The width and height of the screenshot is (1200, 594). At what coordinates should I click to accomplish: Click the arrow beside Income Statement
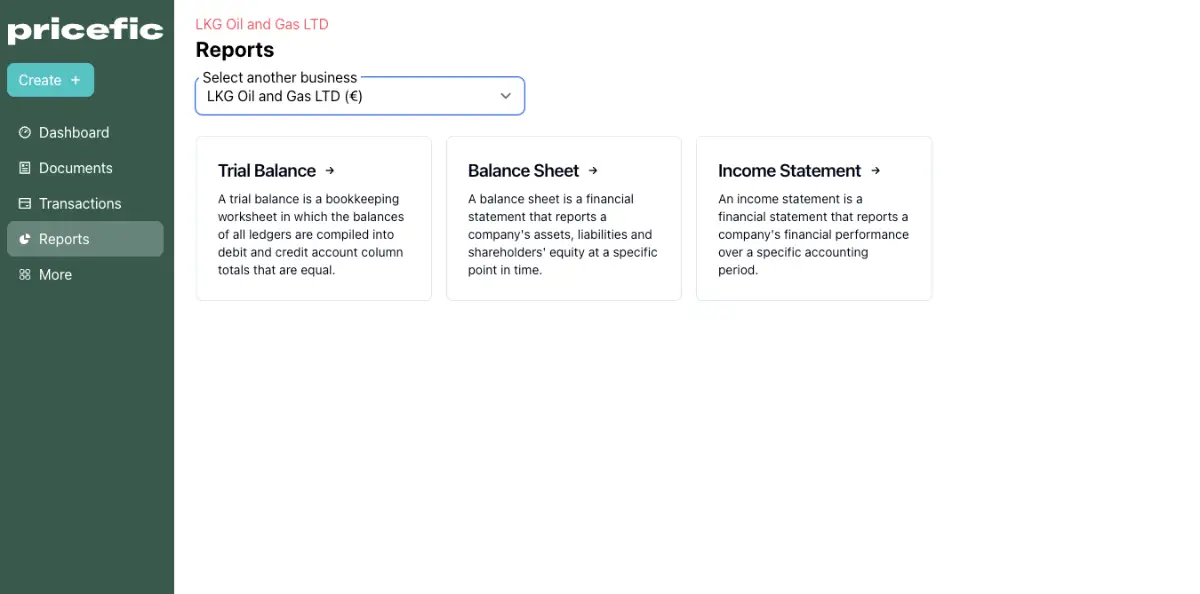click(x=875, y=171)
